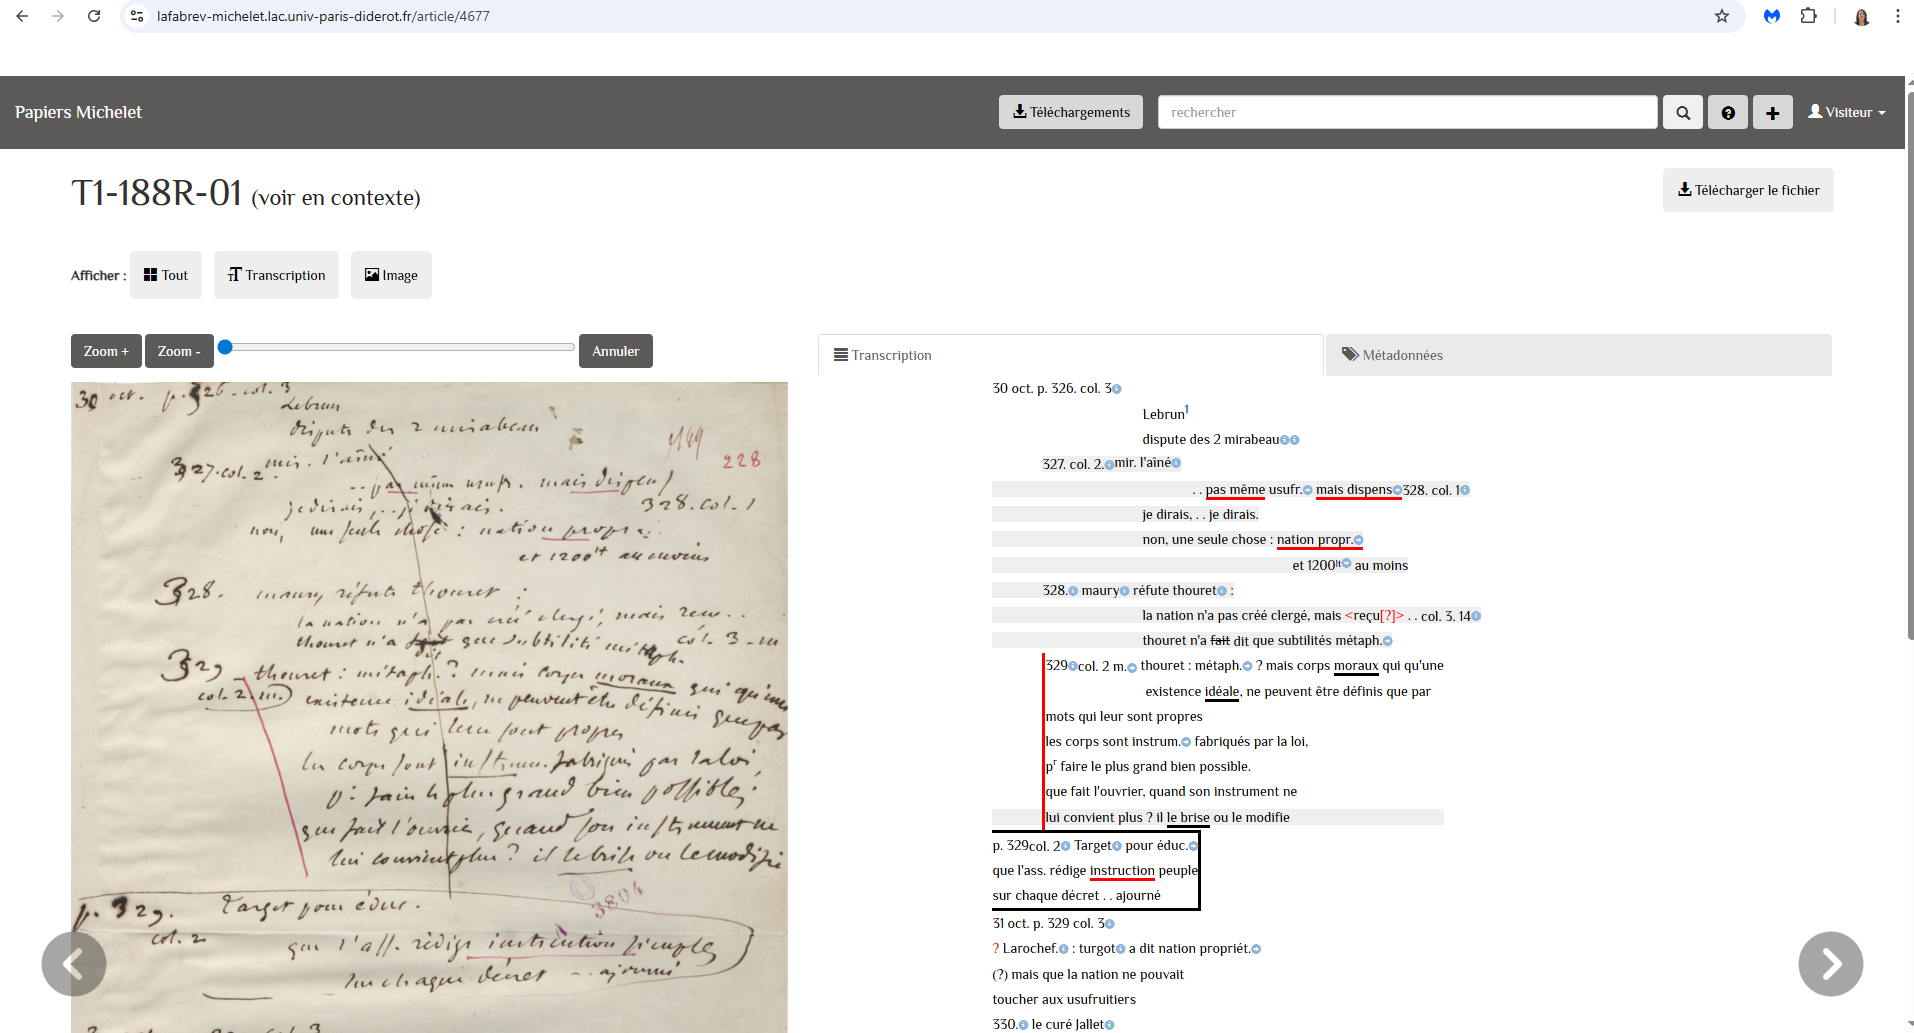Go to previous page with left arrow

click(74, 964)
